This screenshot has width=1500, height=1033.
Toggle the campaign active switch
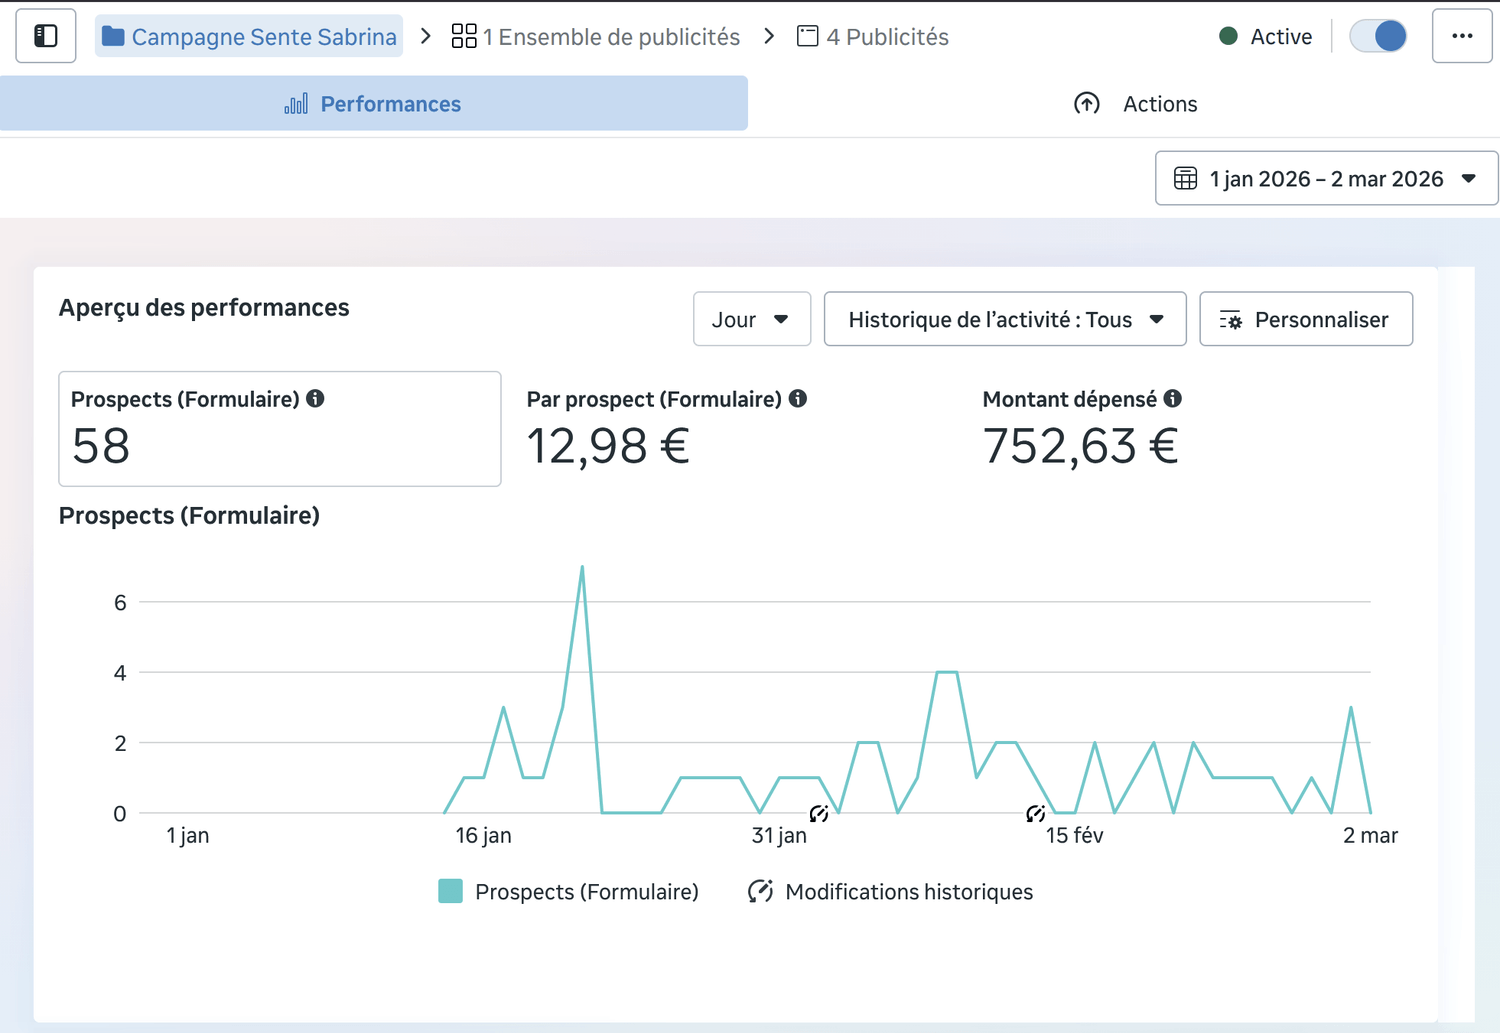(1378, 35)
